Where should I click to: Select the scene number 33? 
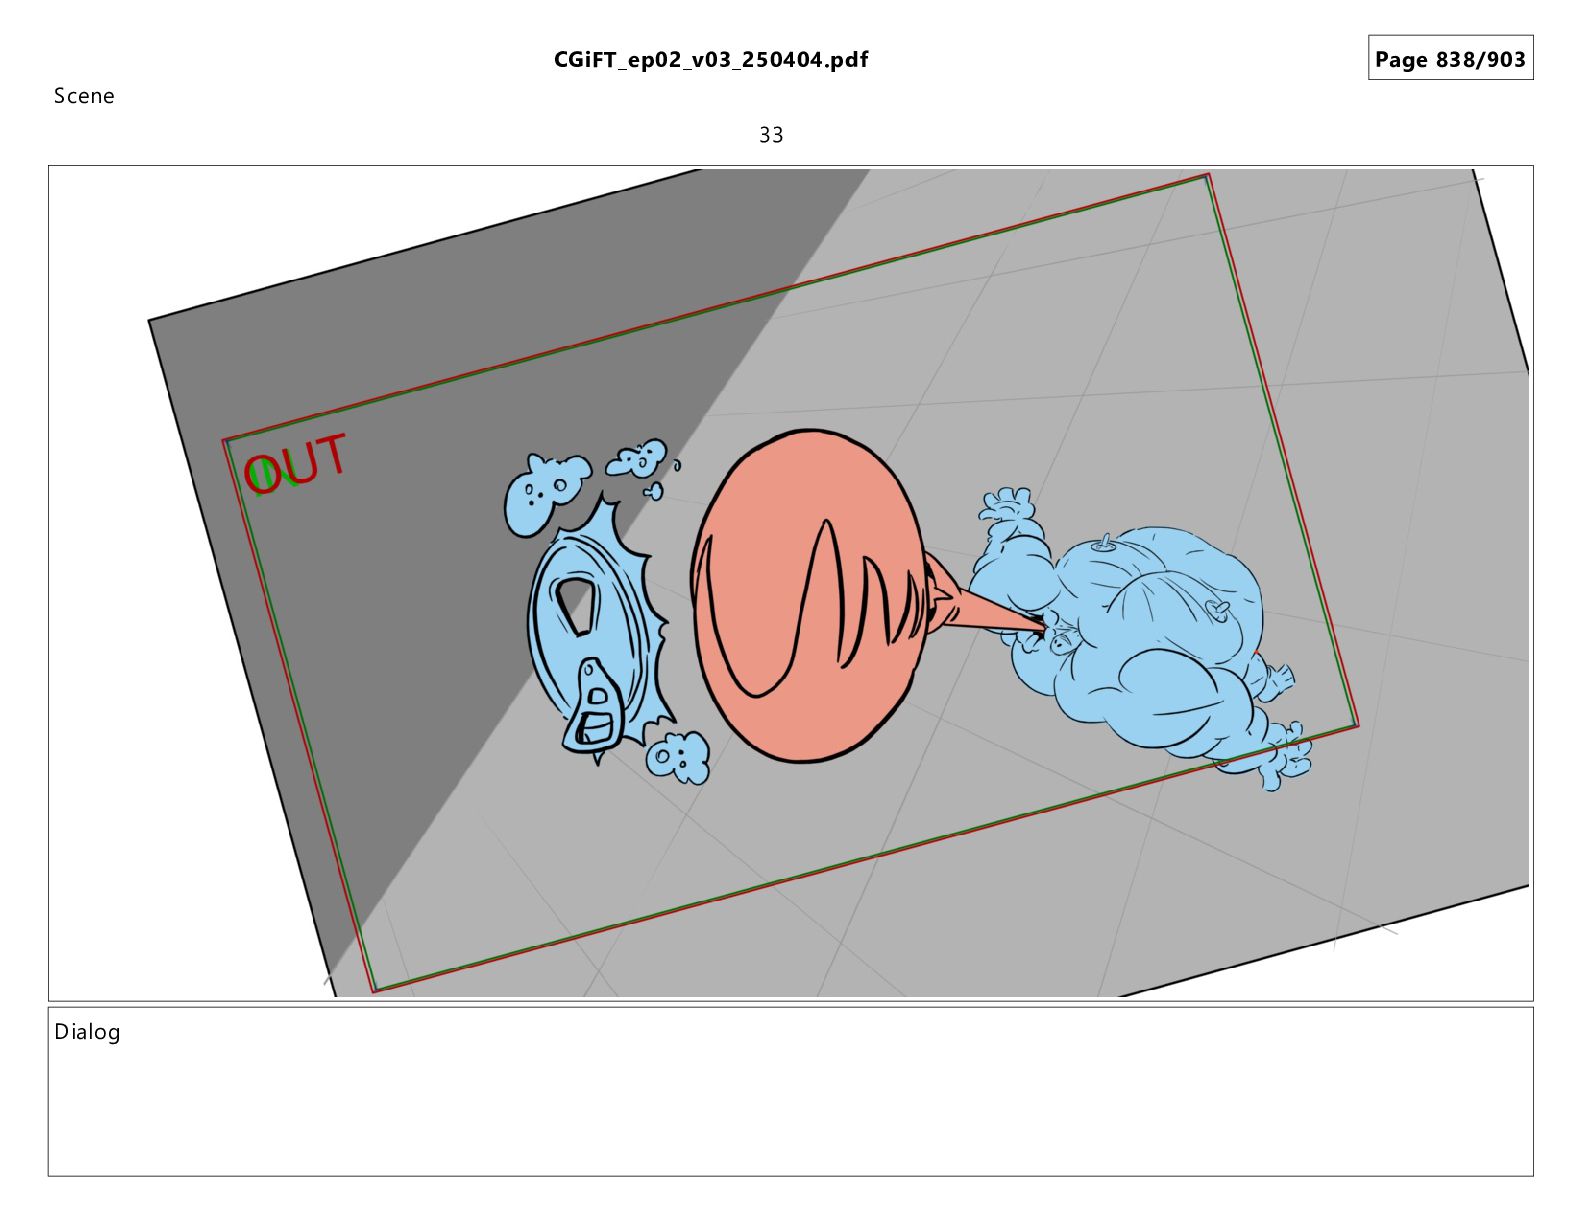(x=771, y=135)
